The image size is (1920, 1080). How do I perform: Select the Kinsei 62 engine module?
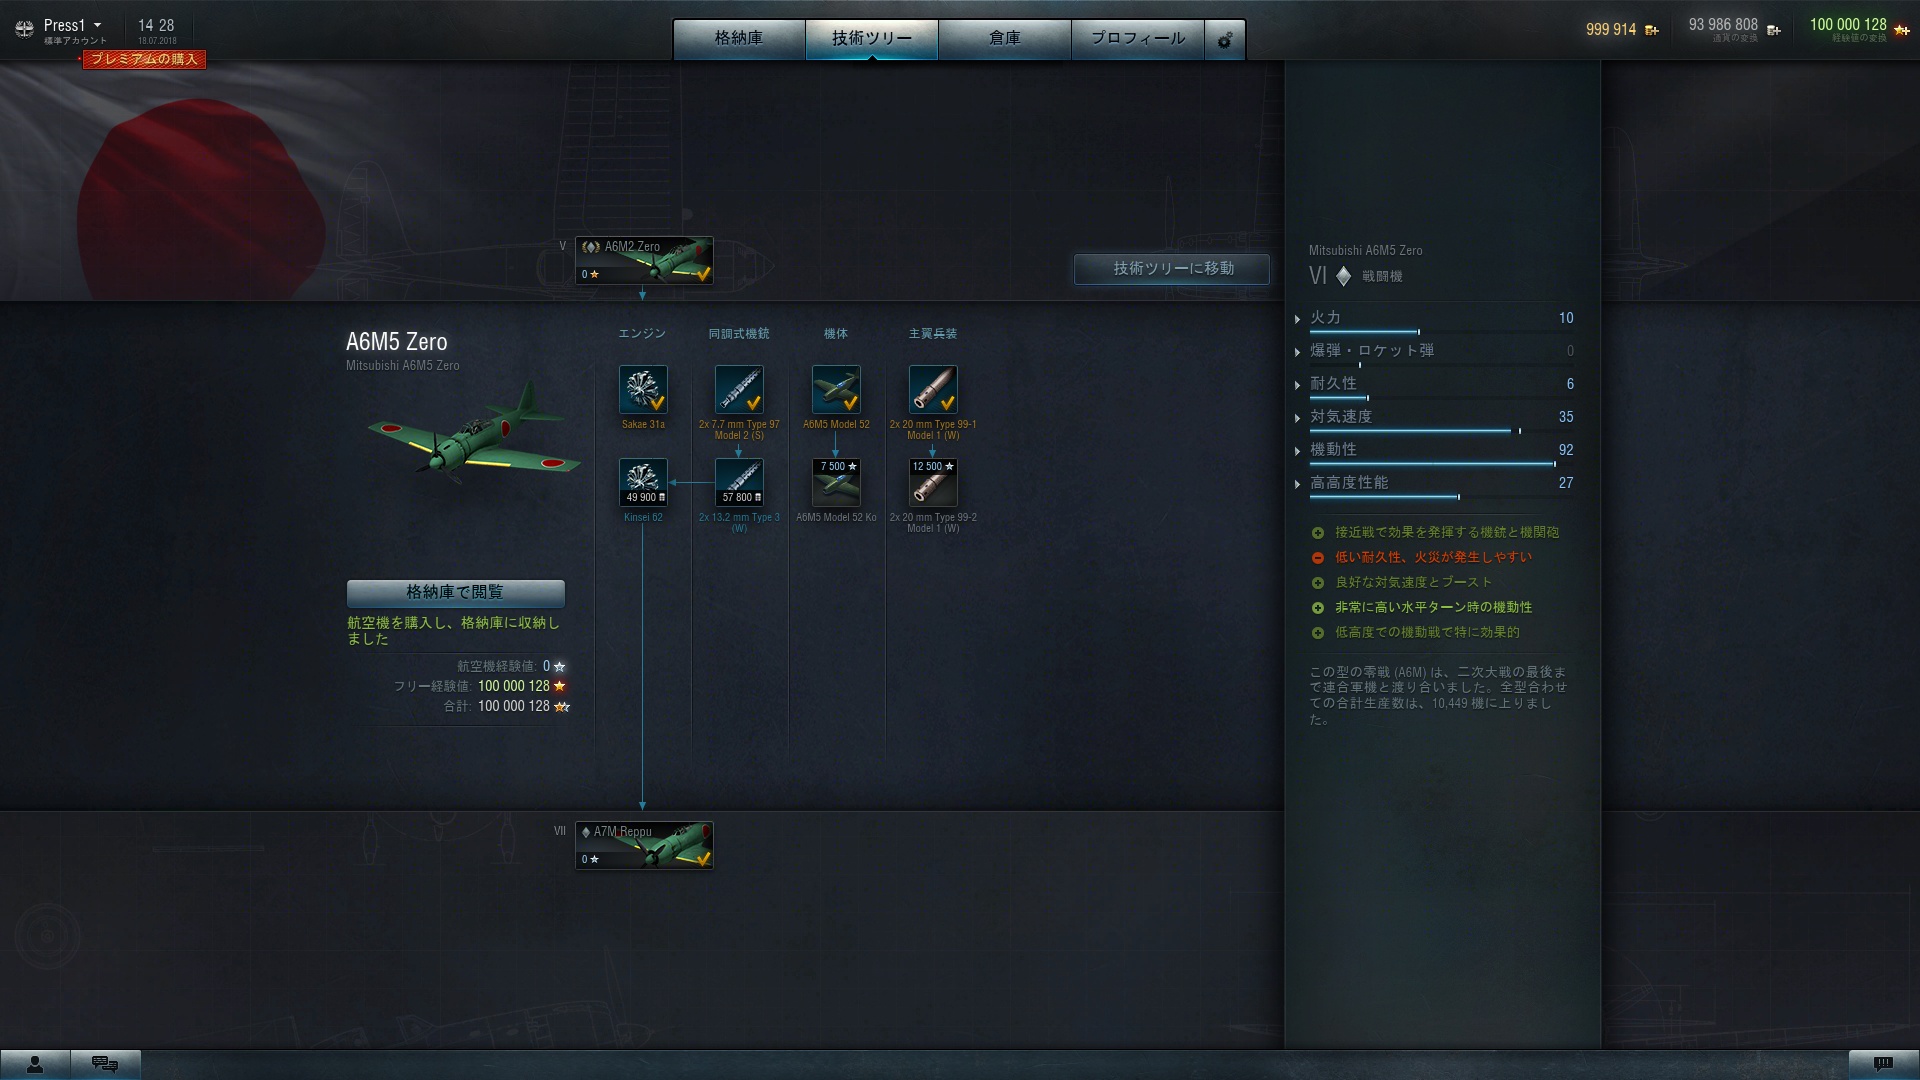click(x=643, y=483)
